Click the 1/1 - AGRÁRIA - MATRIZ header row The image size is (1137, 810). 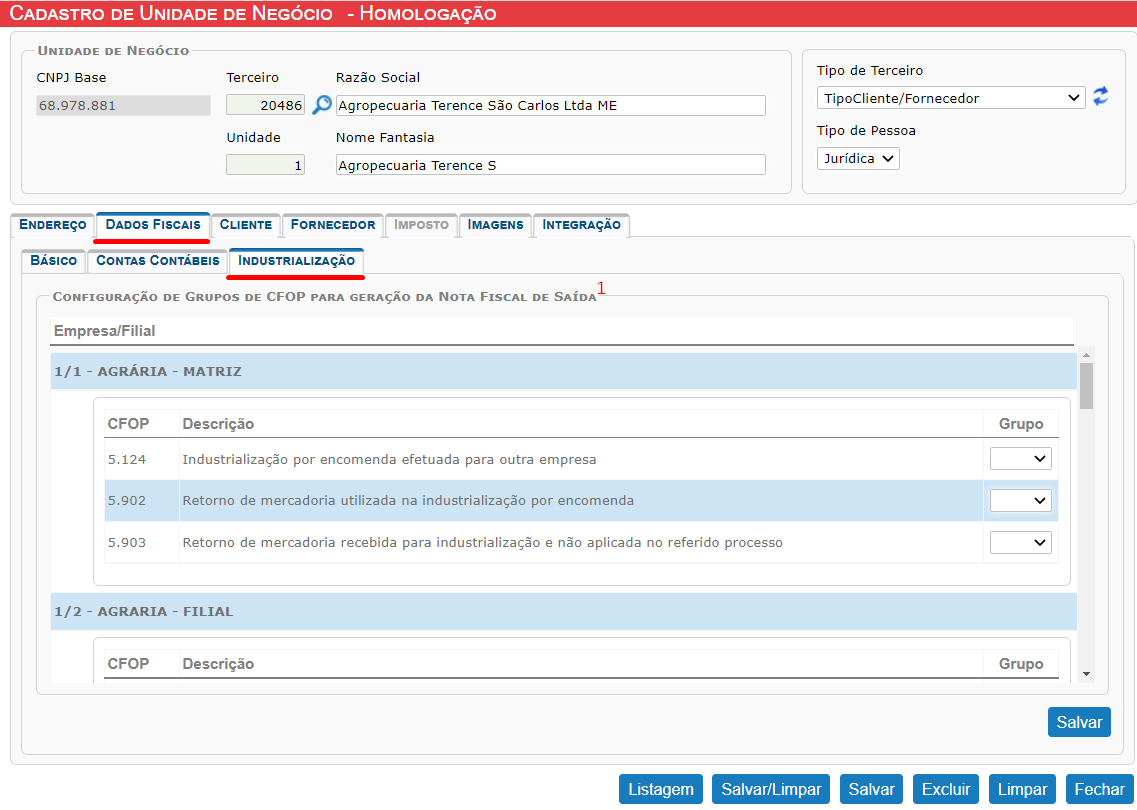[x=563, y=371]
